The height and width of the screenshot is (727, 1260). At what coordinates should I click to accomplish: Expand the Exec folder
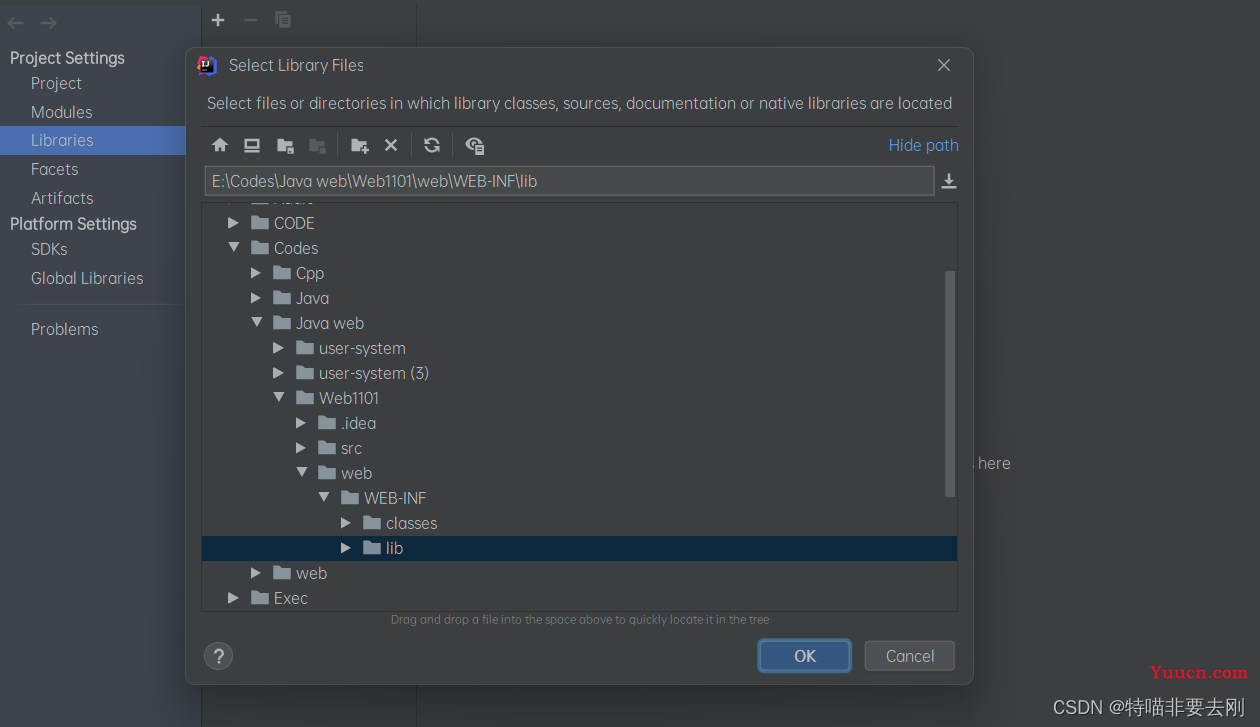(233, 598)
